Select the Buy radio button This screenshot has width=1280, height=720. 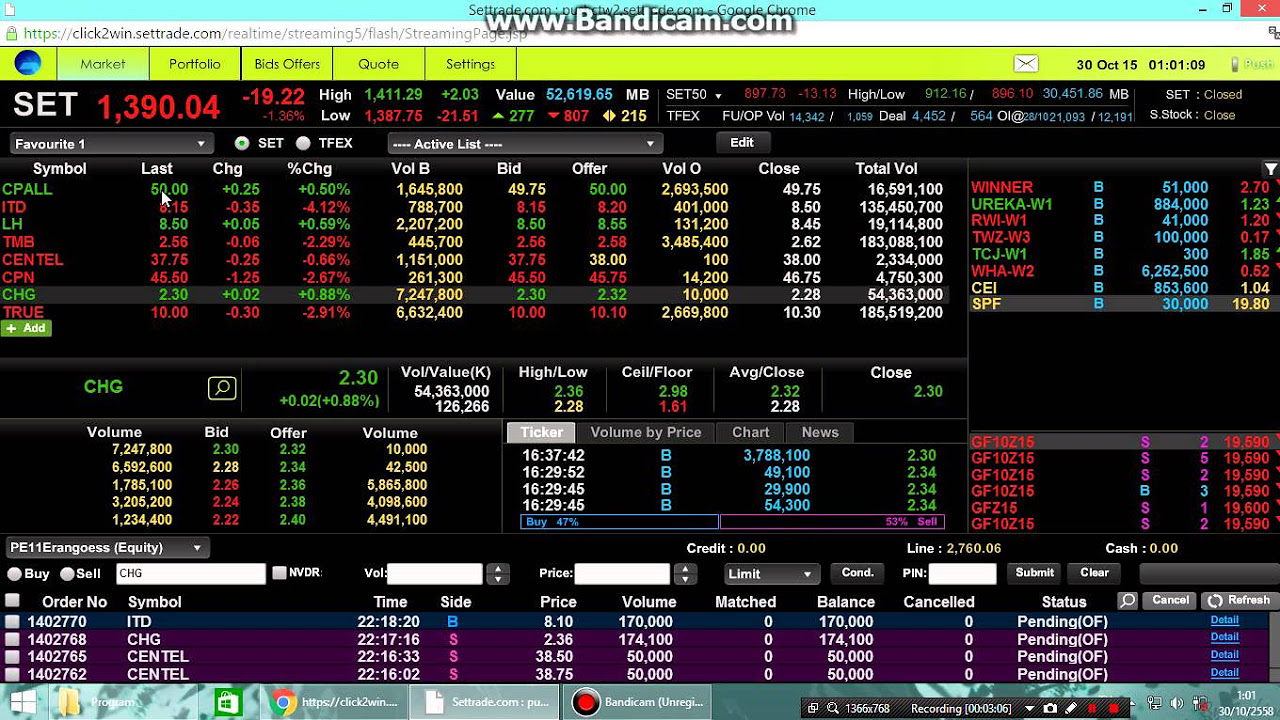14,574
